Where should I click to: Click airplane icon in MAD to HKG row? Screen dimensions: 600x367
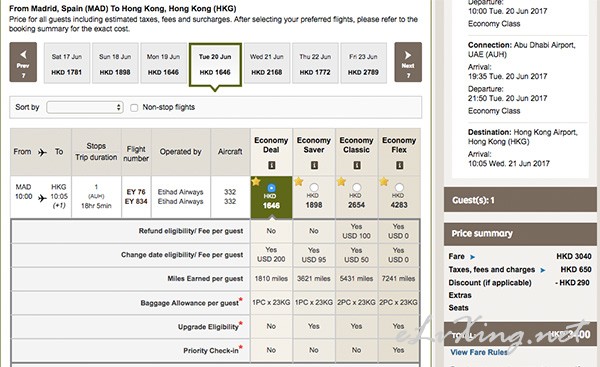[42, 198]
